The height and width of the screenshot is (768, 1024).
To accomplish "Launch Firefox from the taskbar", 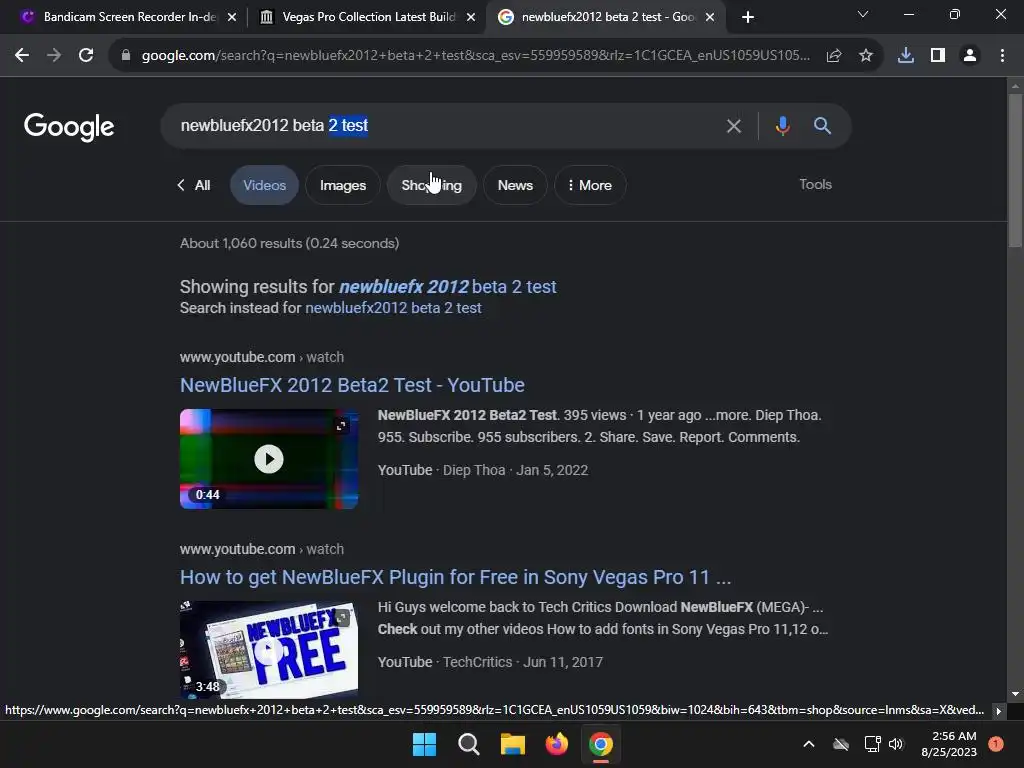I will tap(556, 744).
